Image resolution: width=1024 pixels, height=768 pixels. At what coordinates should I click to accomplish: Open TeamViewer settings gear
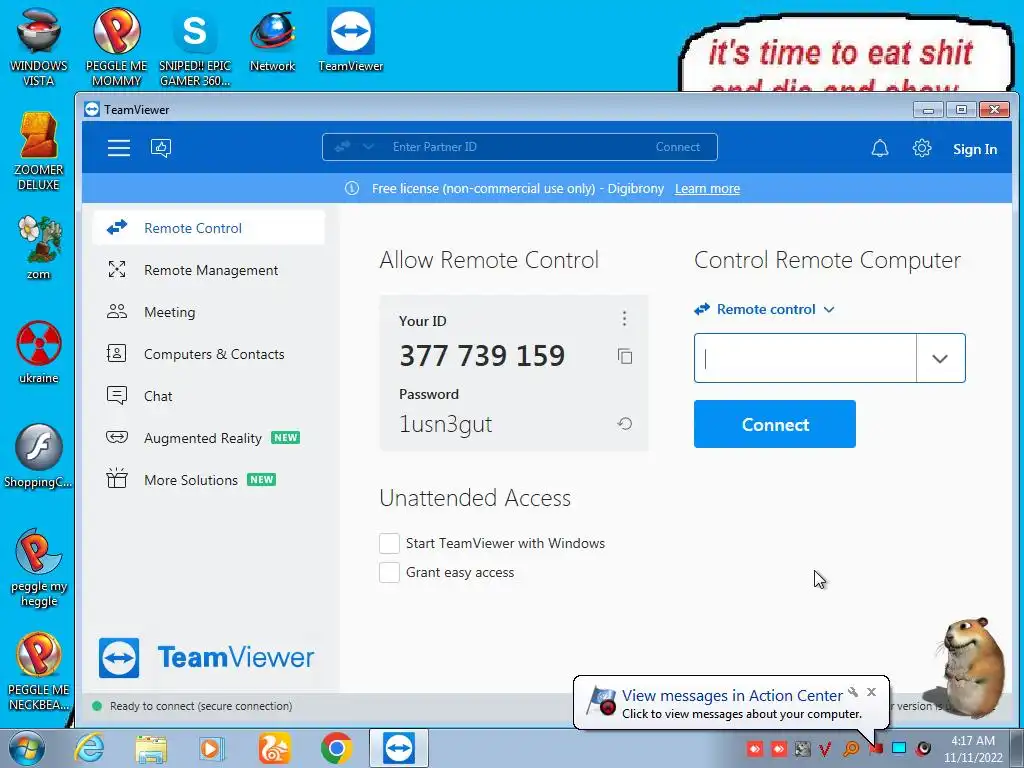point(921,148)
